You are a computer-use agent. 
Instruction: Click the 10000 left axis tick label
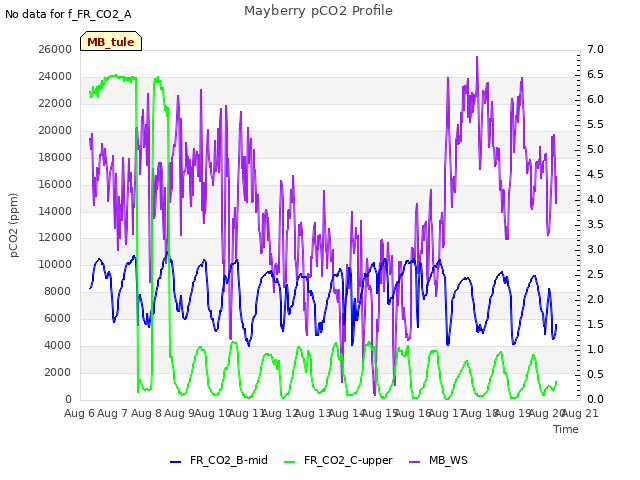tap(55, 264)
